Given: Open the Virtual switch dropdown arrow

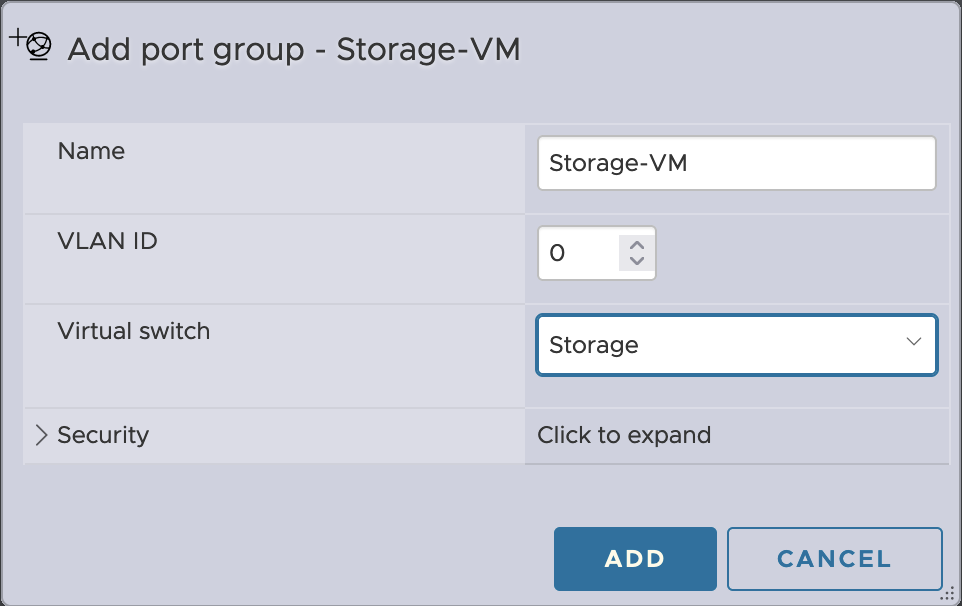Looking at the screenshot, I should tap(914, 342).
